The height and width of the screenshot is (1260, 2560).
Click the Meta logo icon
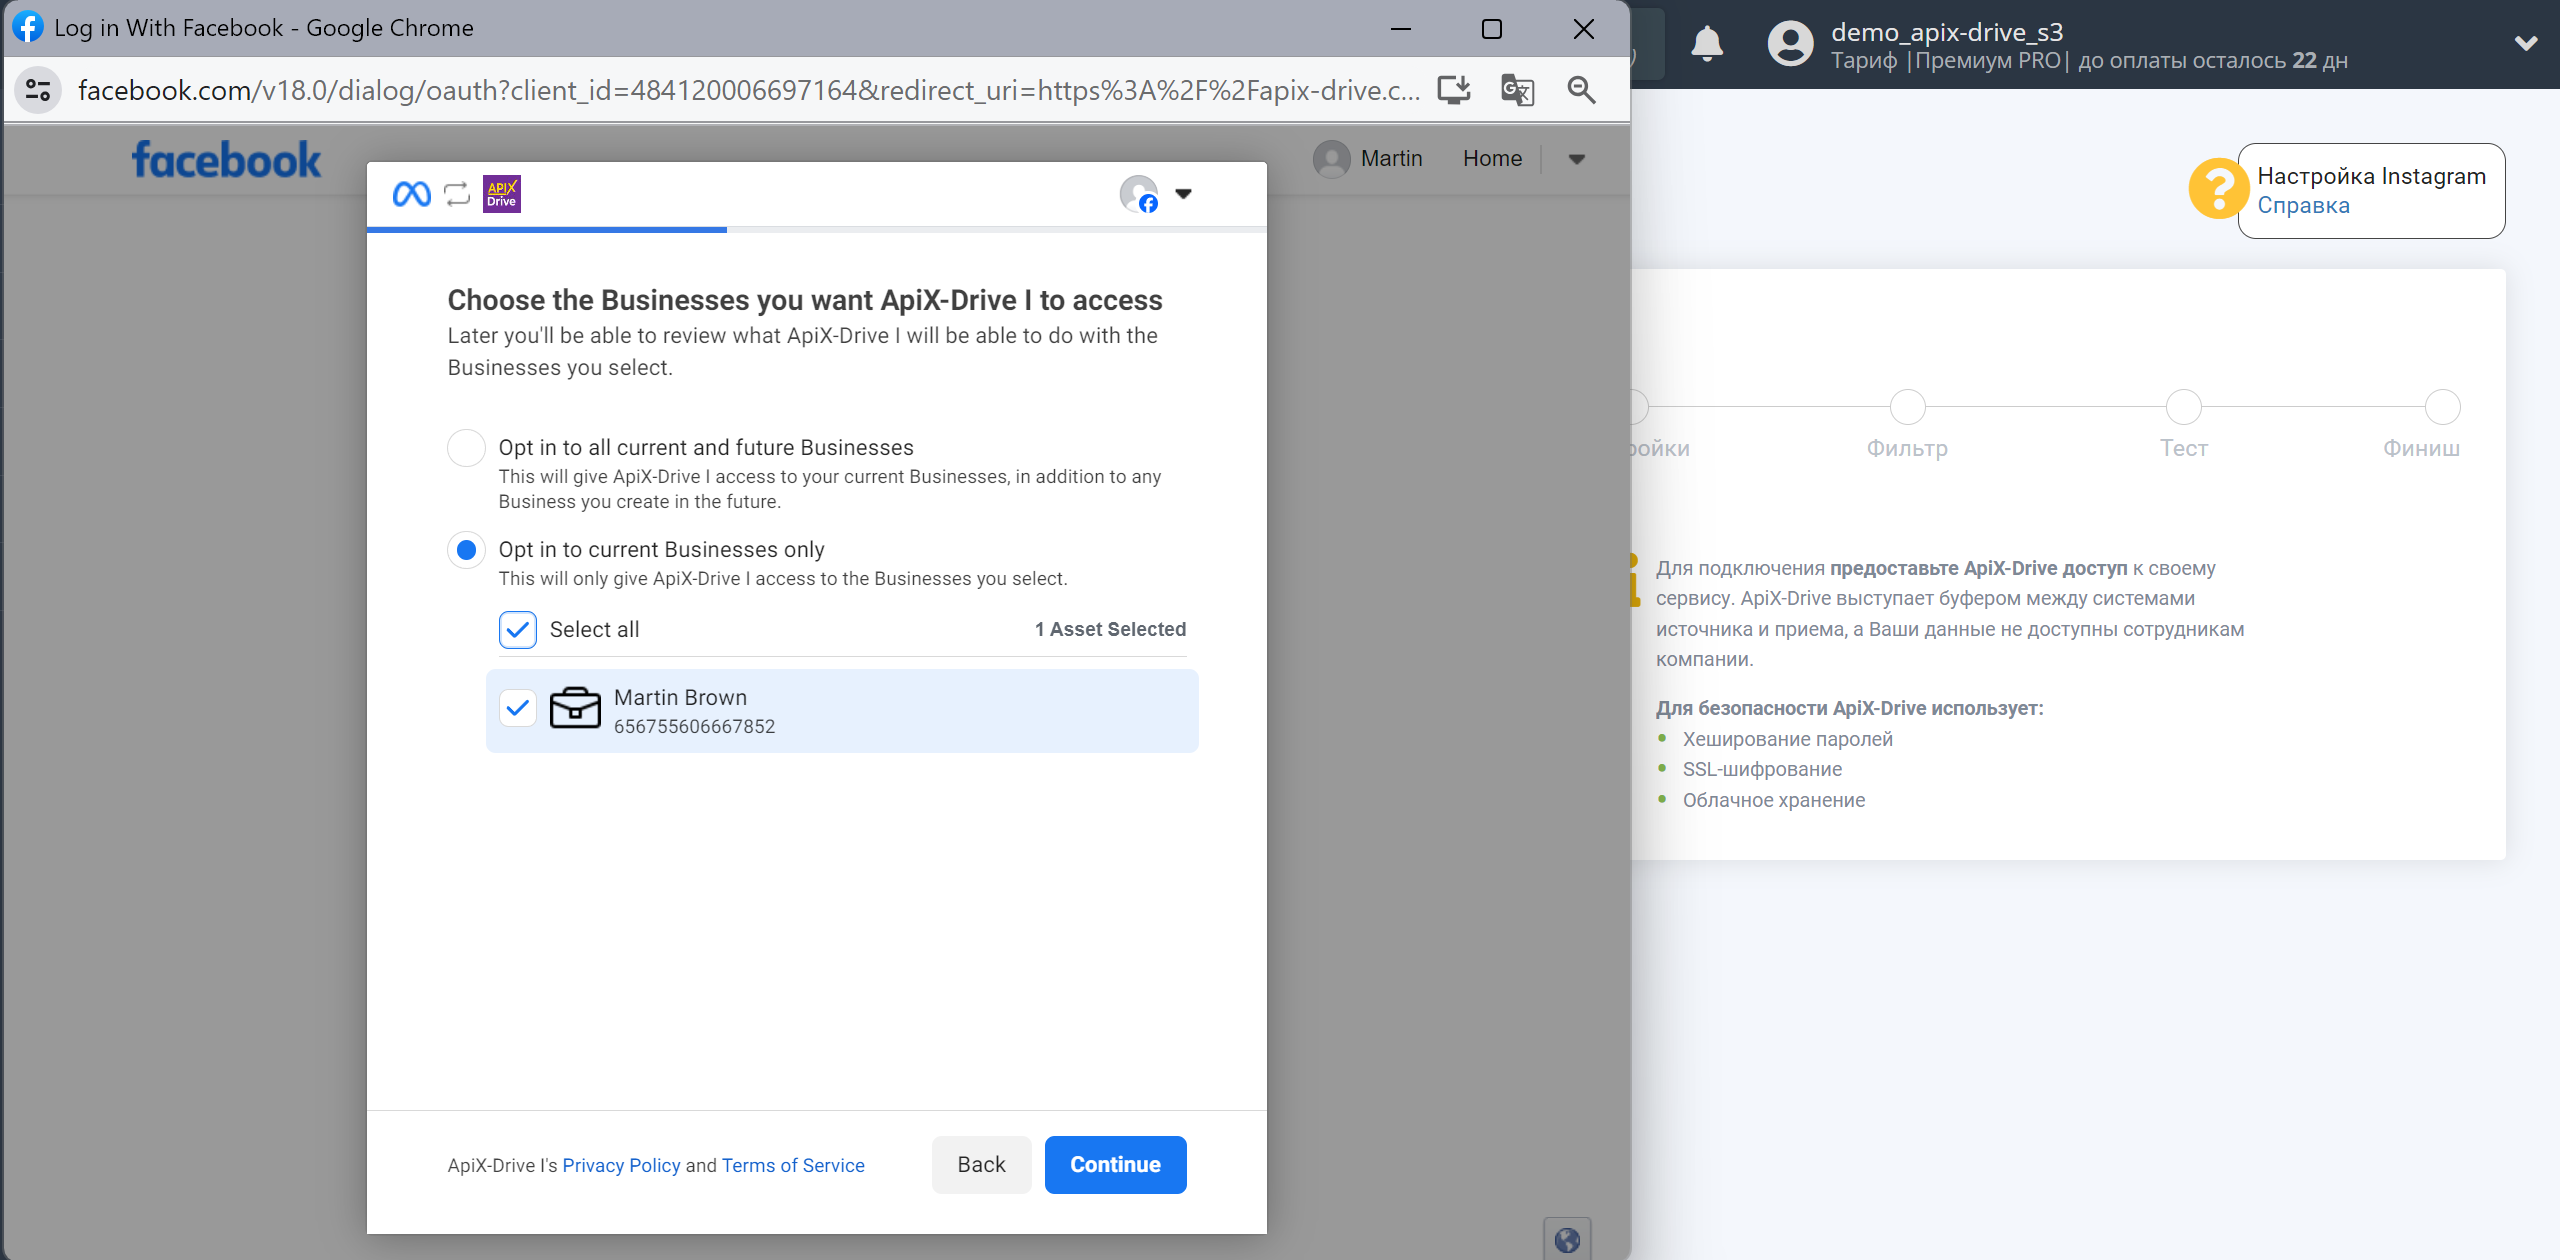(411, 193)
